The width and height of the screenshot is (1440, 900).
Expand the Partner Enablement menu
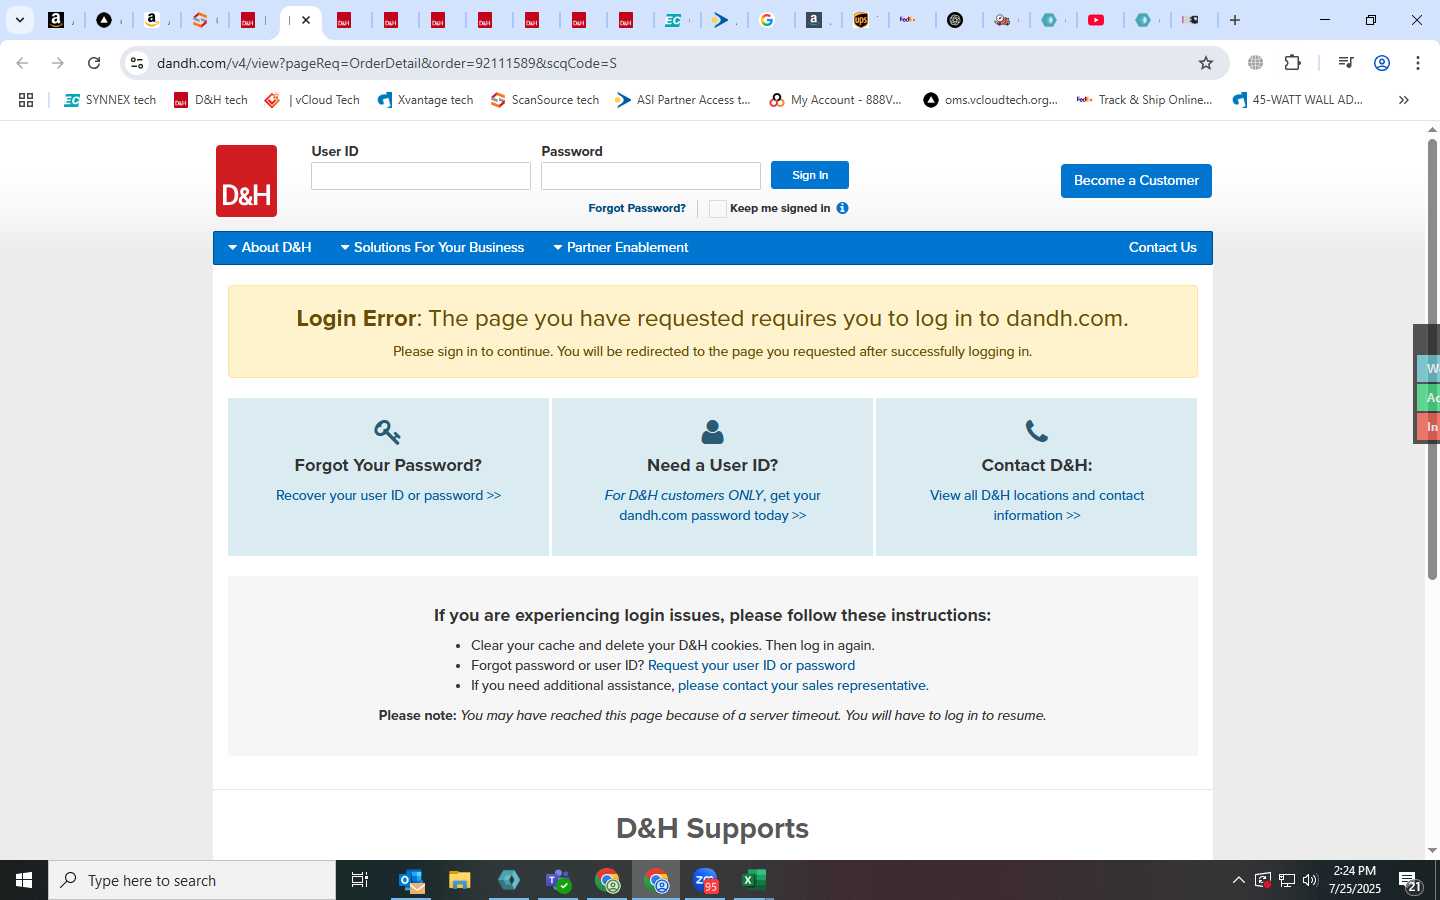click(621, 247)
